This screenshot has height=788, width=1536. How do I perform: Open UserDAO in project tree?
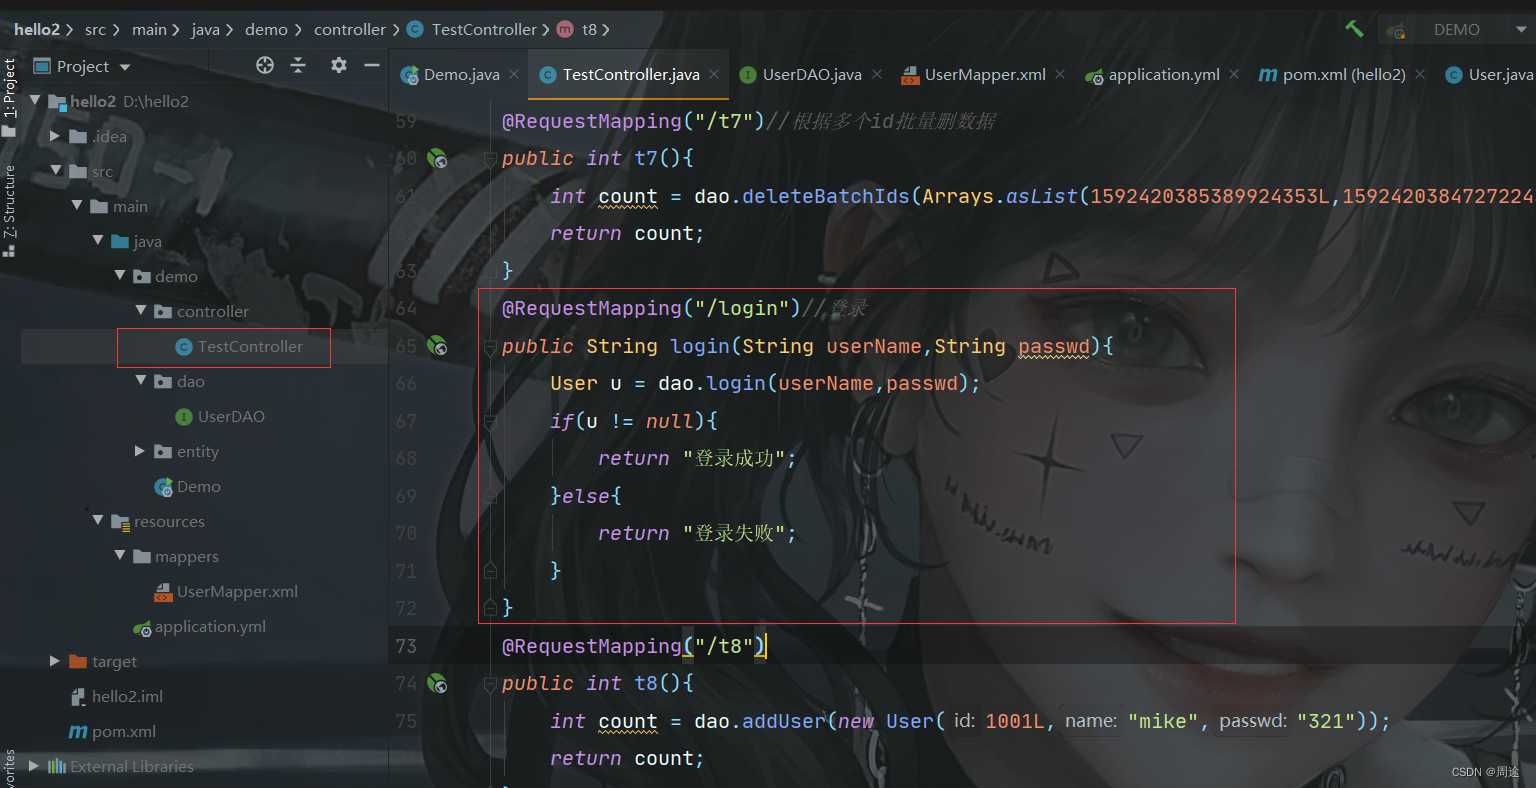point(220,416)
